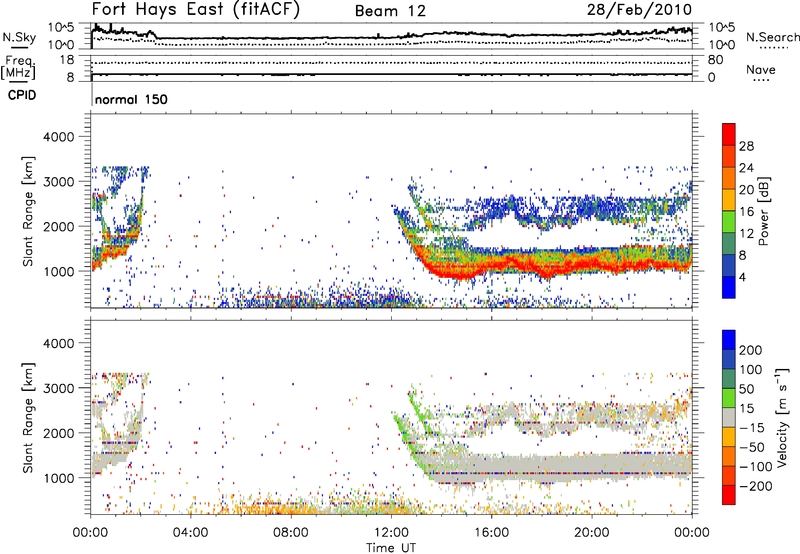Select the 'normal 150' CPID text
This screenshot has height=554, width=800.
click(131, 99)
